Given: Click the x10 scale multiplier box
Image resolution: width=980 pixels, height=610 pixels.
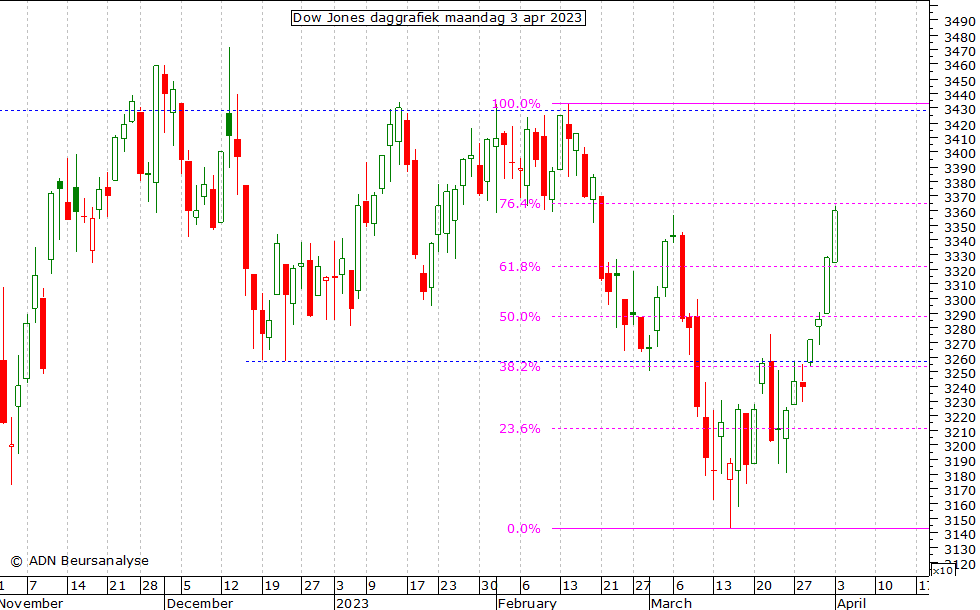Looking at the screenshot, I should pyautogui.click(x=942, y=570).
